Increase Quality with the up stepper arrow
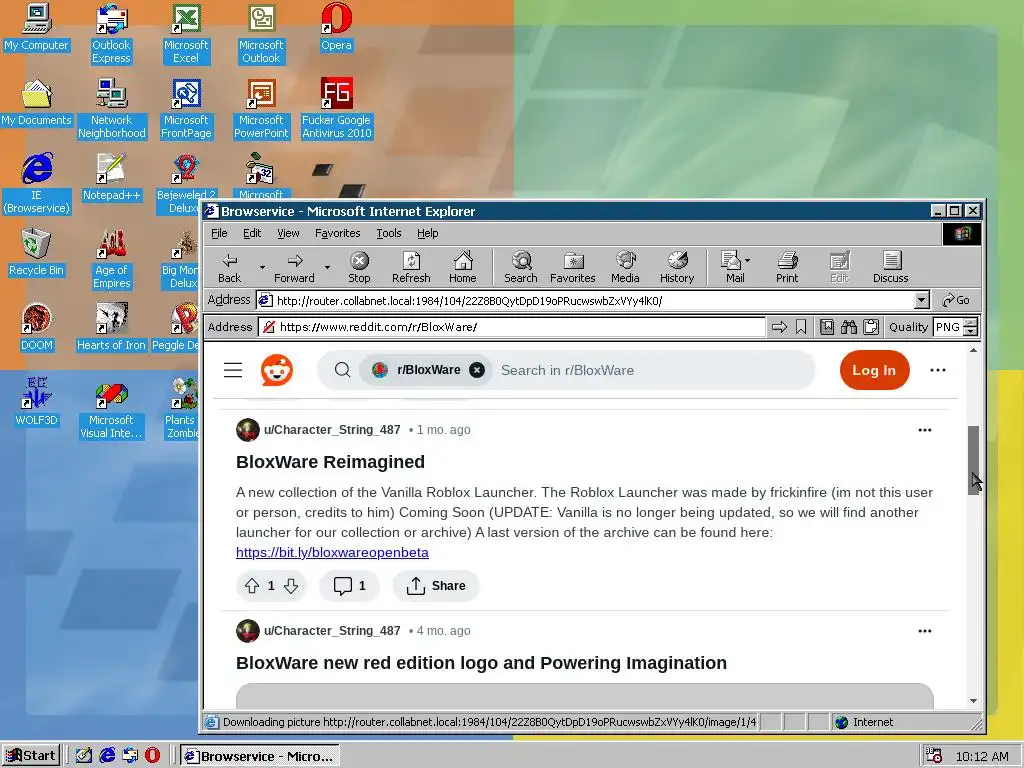Viewport: 1024px width, 768px height. tap(971, 323)
